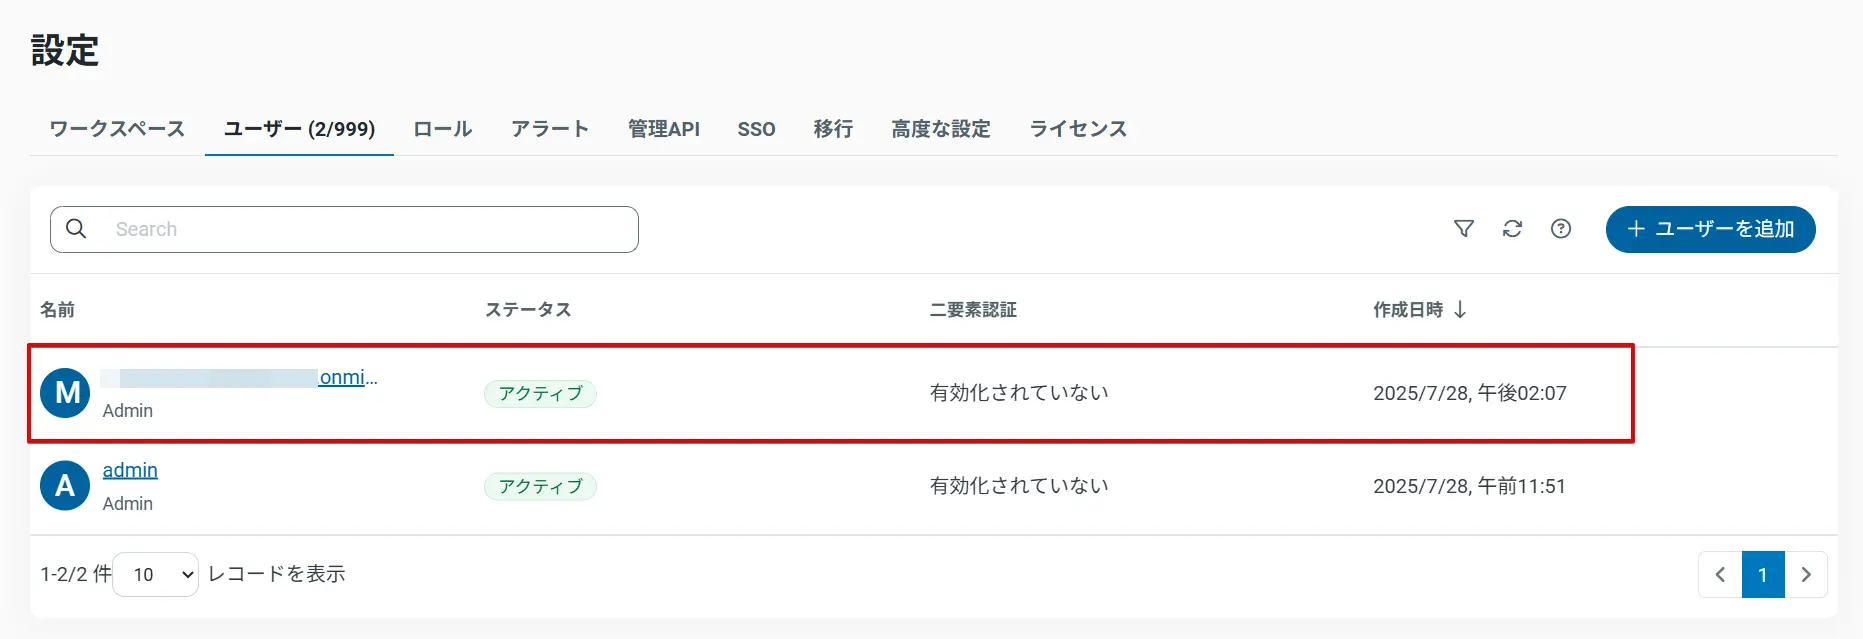Refresh the user list with the reload icon
The height and width of the screenshot is (639, 1863).
click(1512, 229)
